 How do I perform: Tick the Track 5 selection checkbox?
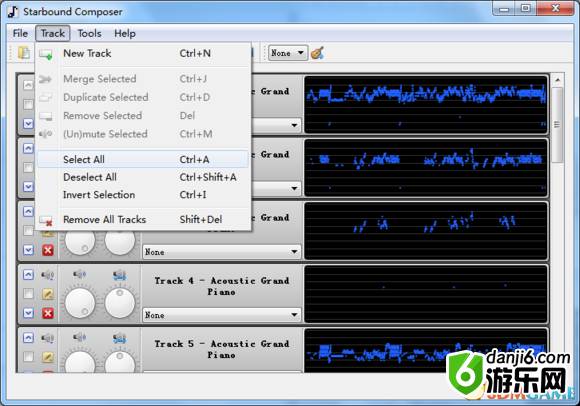(28, 356)
